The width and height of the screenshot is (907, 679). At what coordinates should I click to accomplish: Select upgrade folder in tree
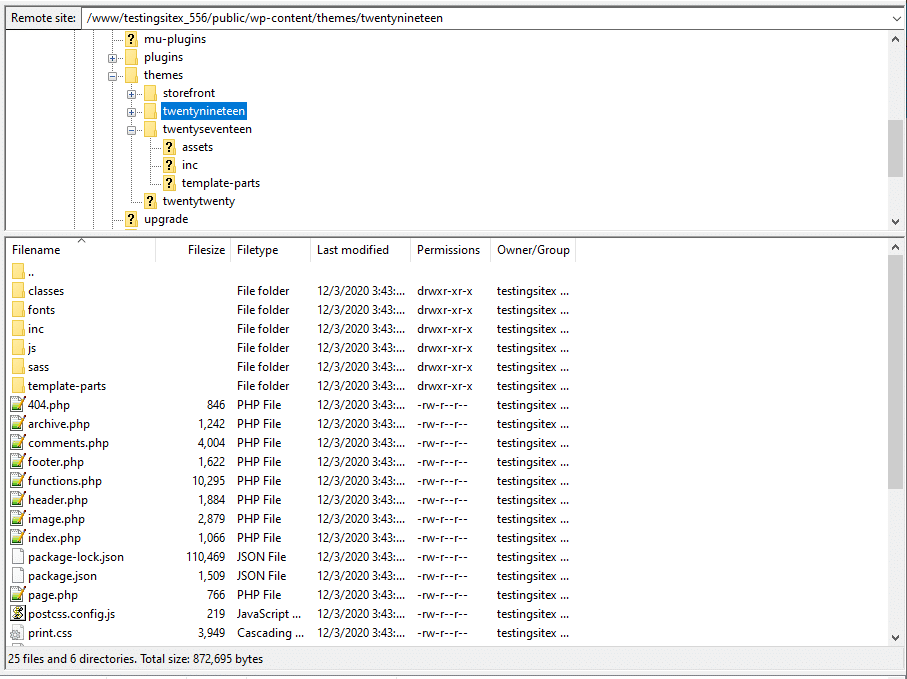[x=166, y=219]
